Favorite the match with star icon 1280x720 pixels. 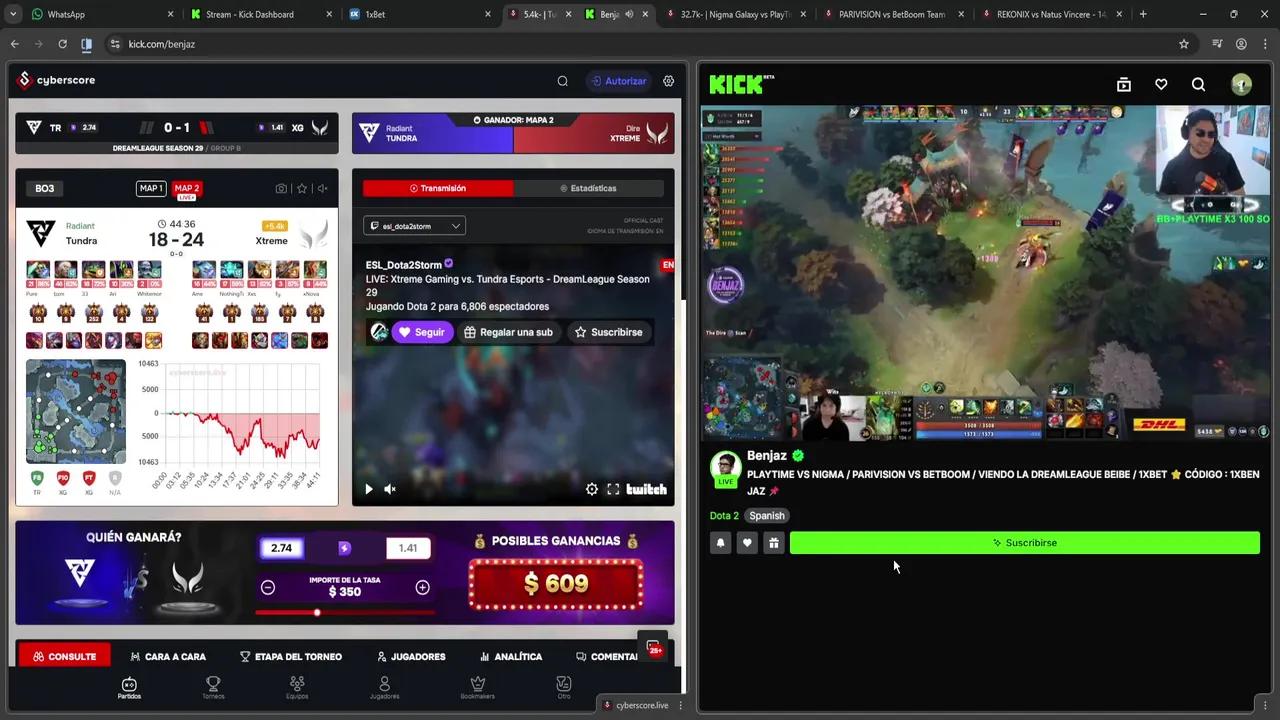tap(302, 188)
